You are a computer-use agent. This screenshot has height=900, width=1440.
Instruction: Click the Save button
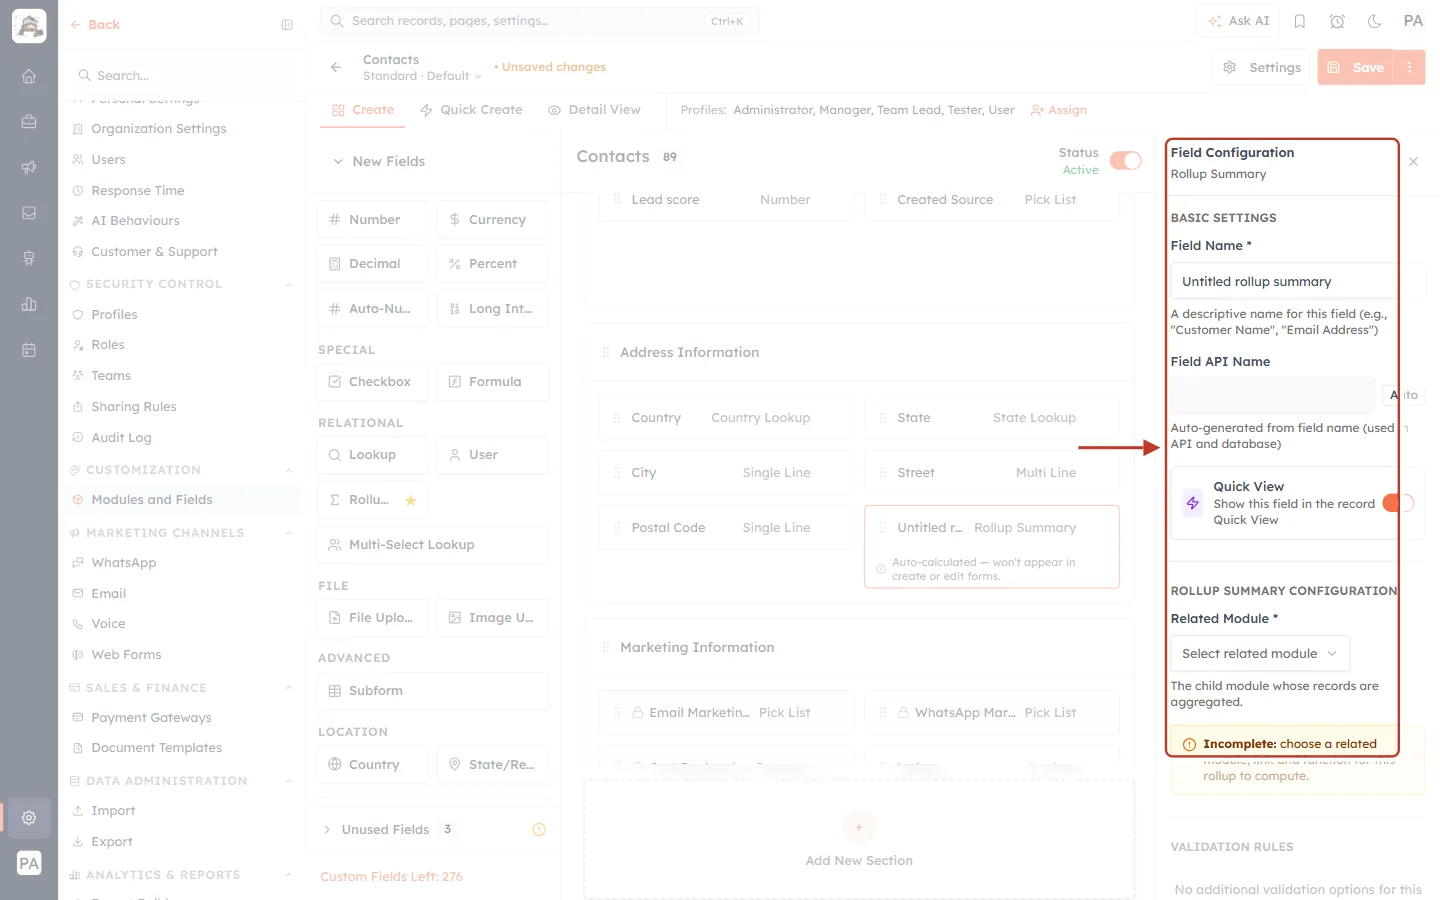click(1357, 67)
